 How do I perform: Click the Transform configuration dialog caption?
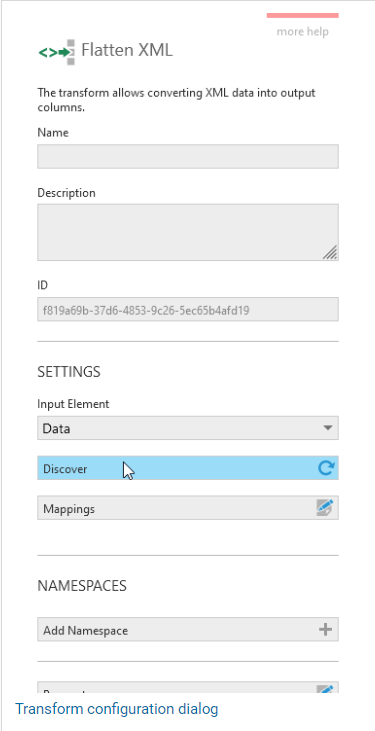117,709
